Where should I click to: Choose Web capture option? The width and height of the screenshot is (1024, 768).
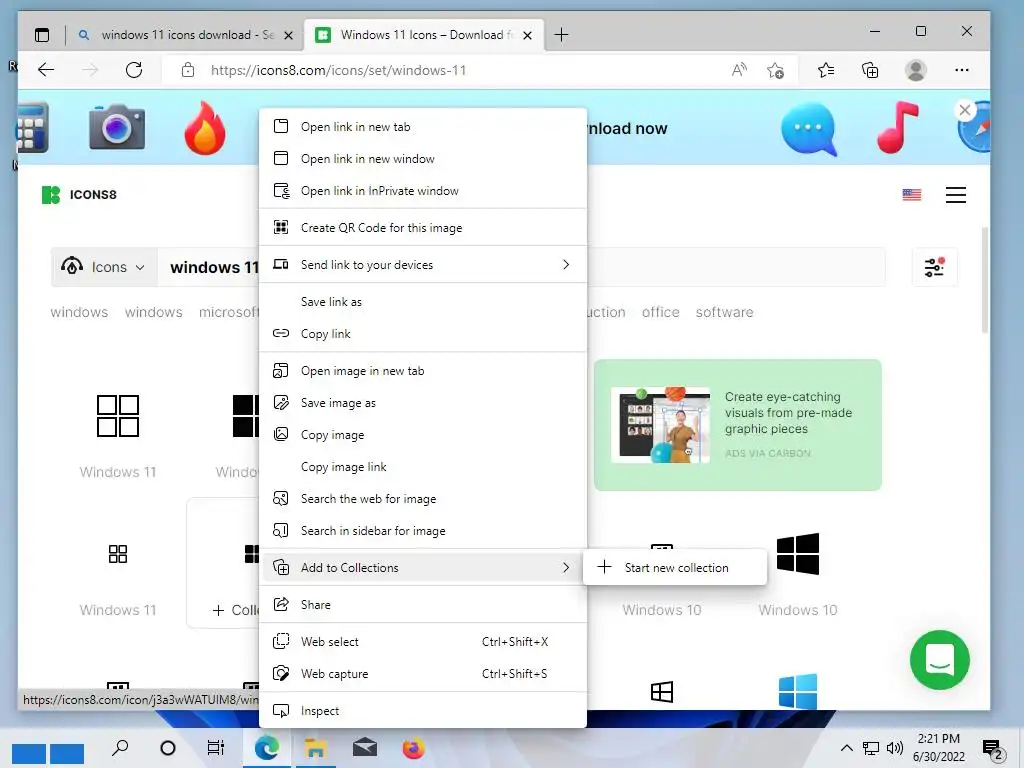tap(423, 674)
